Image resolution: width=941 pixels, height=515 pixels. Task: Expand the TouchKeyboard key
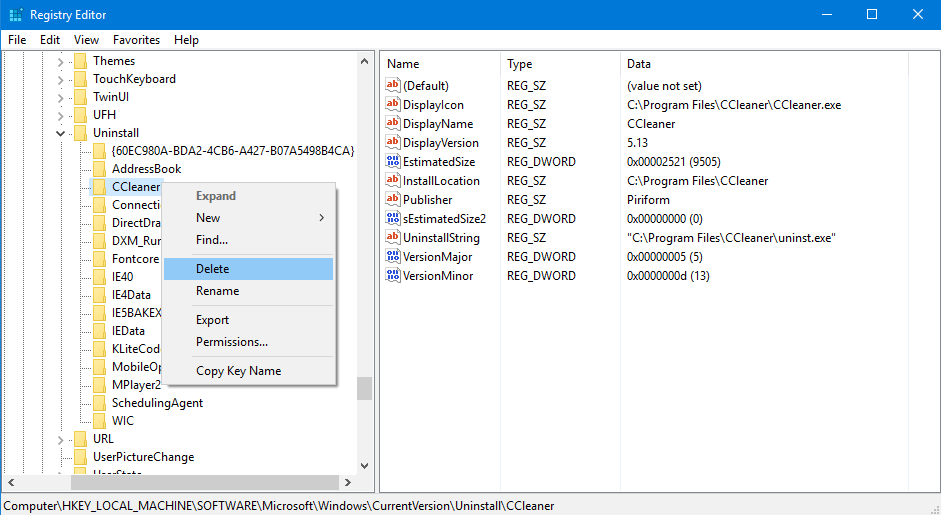click(60, 79)
